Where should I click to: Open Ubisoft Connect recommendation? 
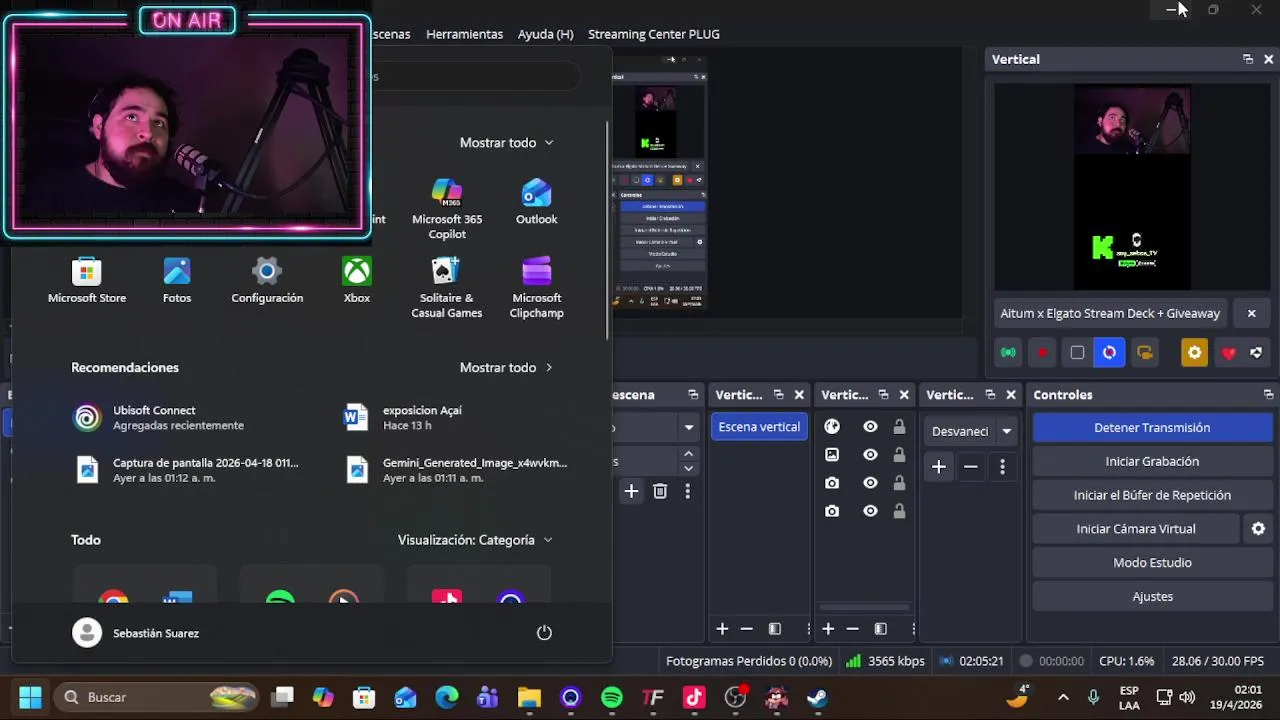(190, 417)
